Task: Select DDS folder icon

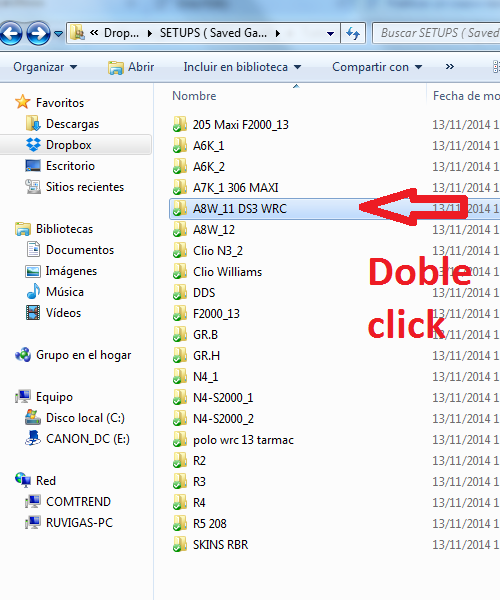Action: point(179,293)
